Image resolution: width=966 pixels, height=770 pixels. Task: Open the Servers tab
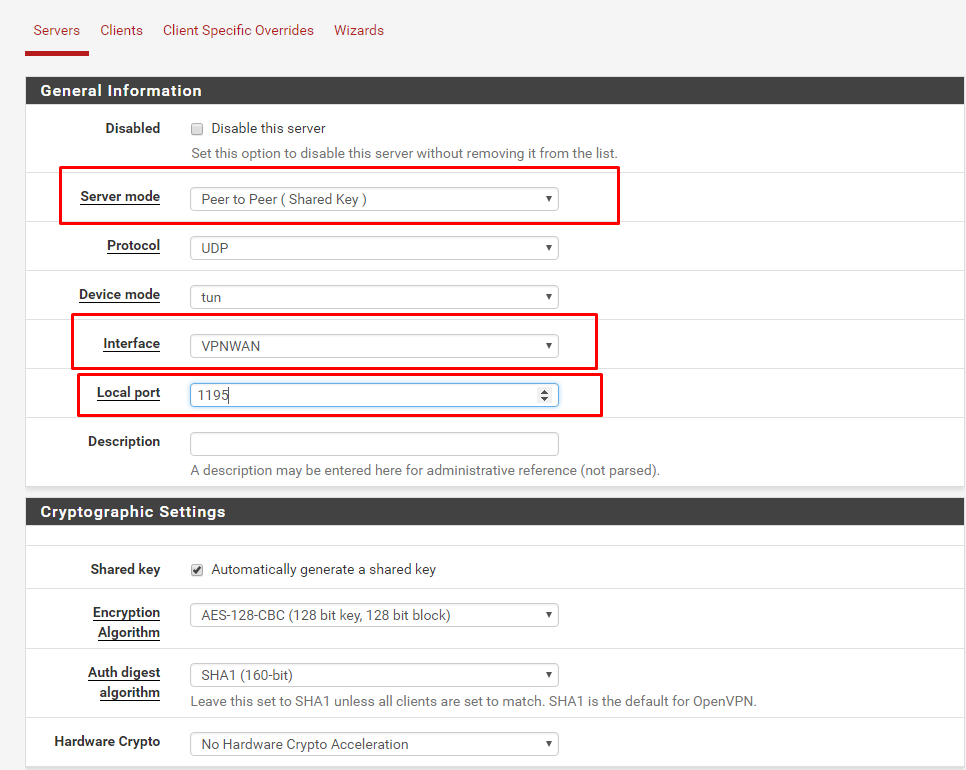click(x=57, y=30)
